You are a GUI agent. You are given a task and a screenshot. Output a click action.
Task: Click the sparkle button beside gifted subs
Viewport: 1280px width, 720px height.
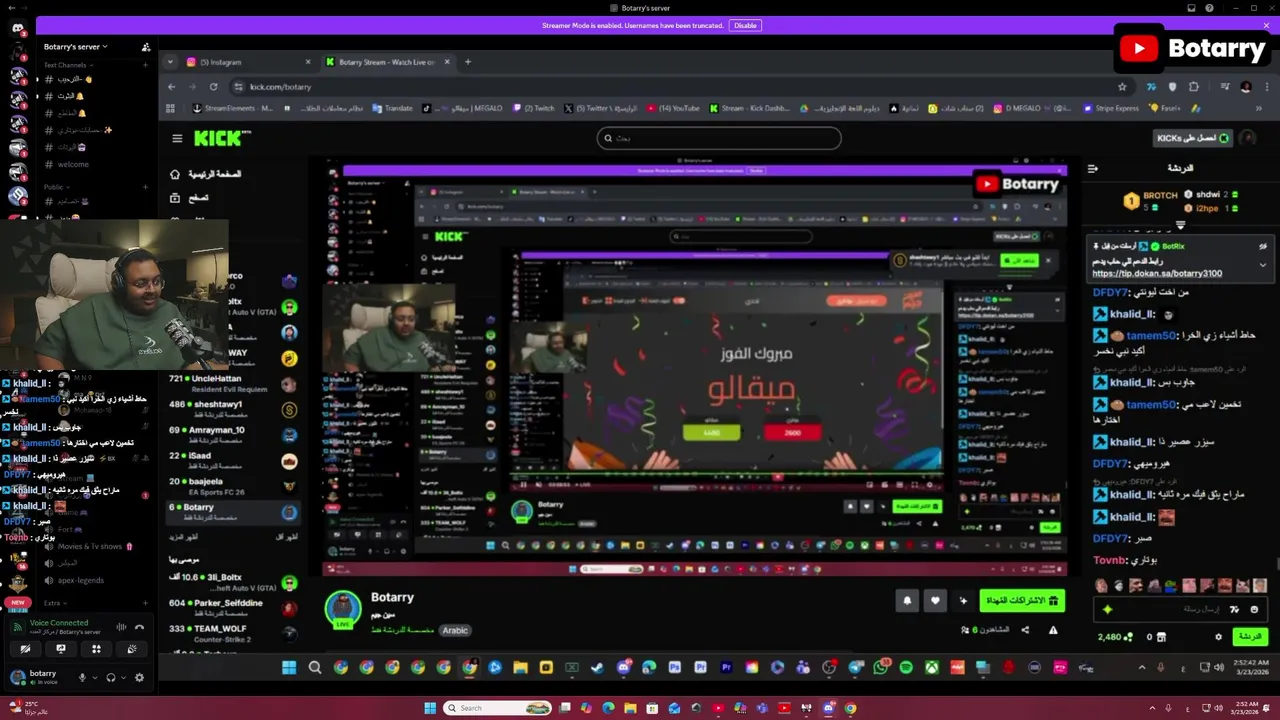[x=963, y=600]
